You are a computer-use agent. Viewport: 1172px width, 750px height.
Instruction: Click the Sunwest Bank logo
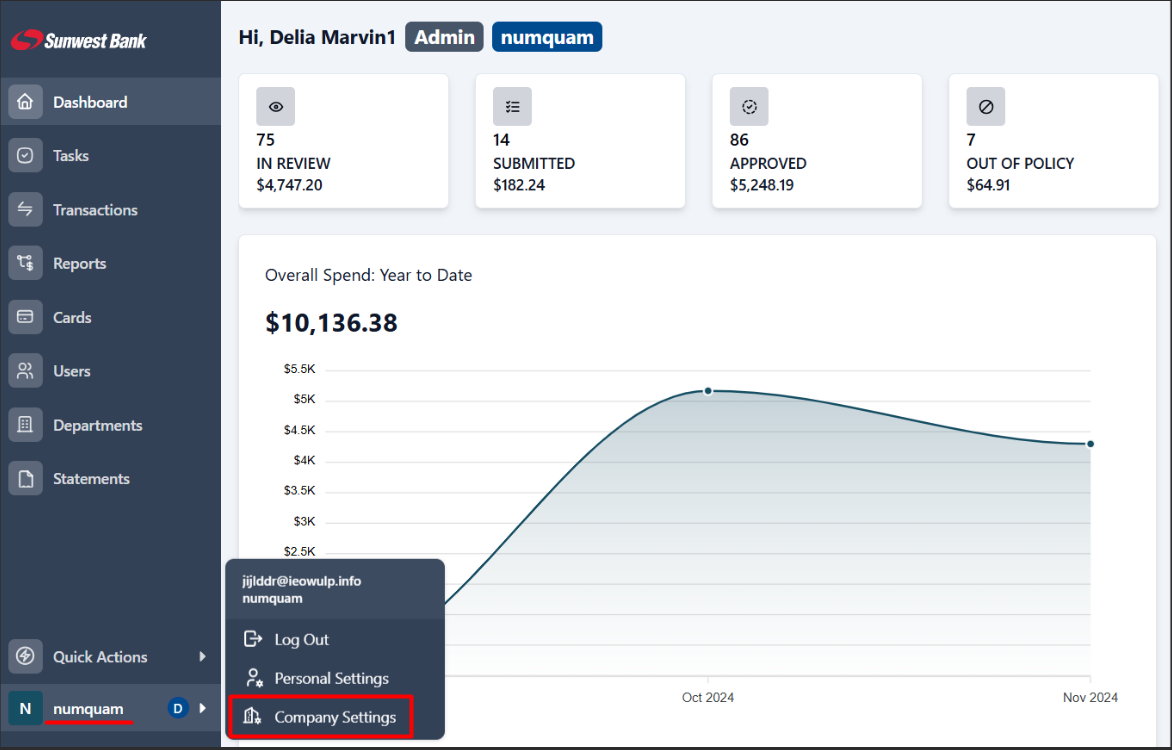pyautogui.click(x=78, y=40)
